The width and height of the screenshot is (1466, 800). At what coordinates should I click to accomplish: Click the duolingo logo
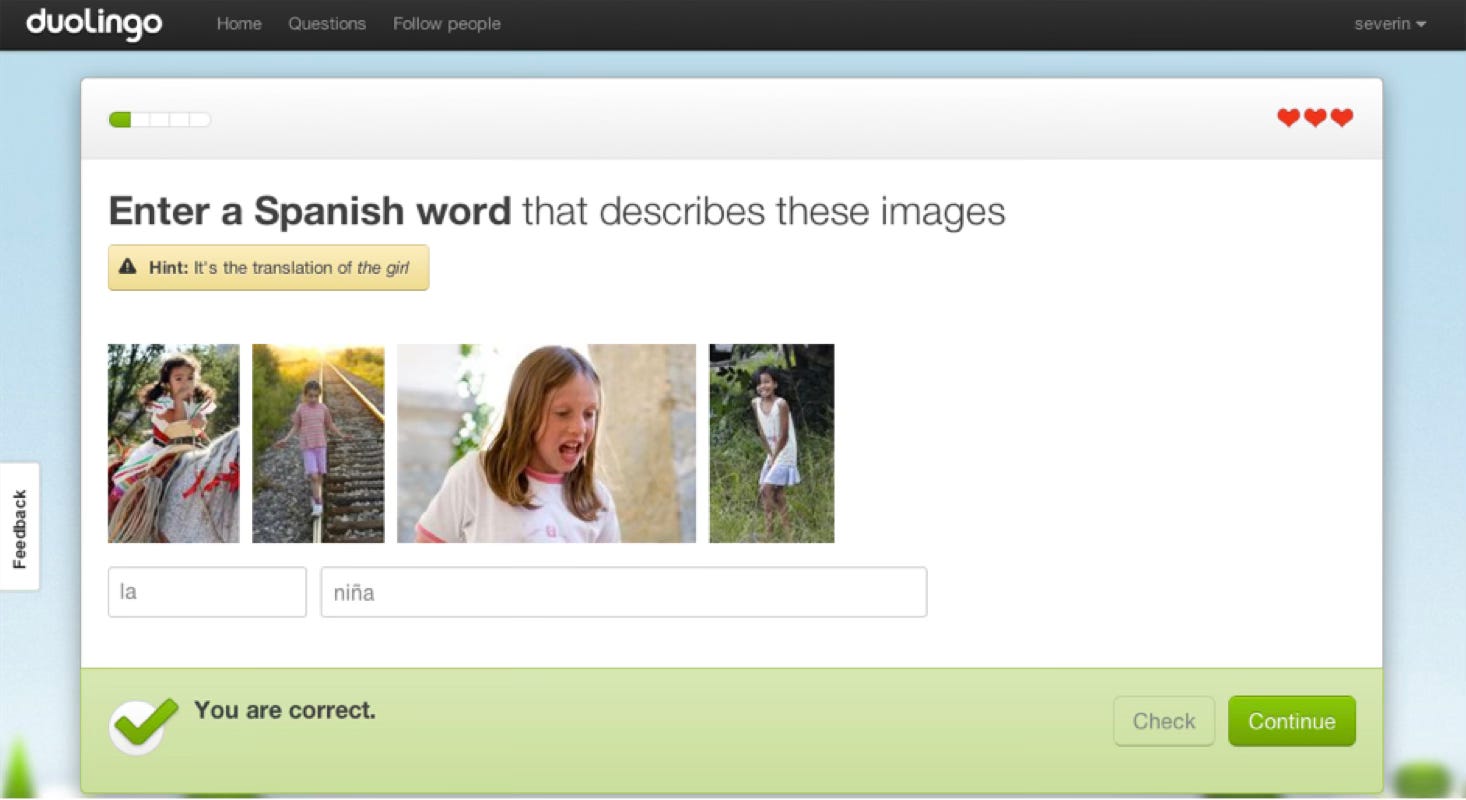[x=94, y=24]
